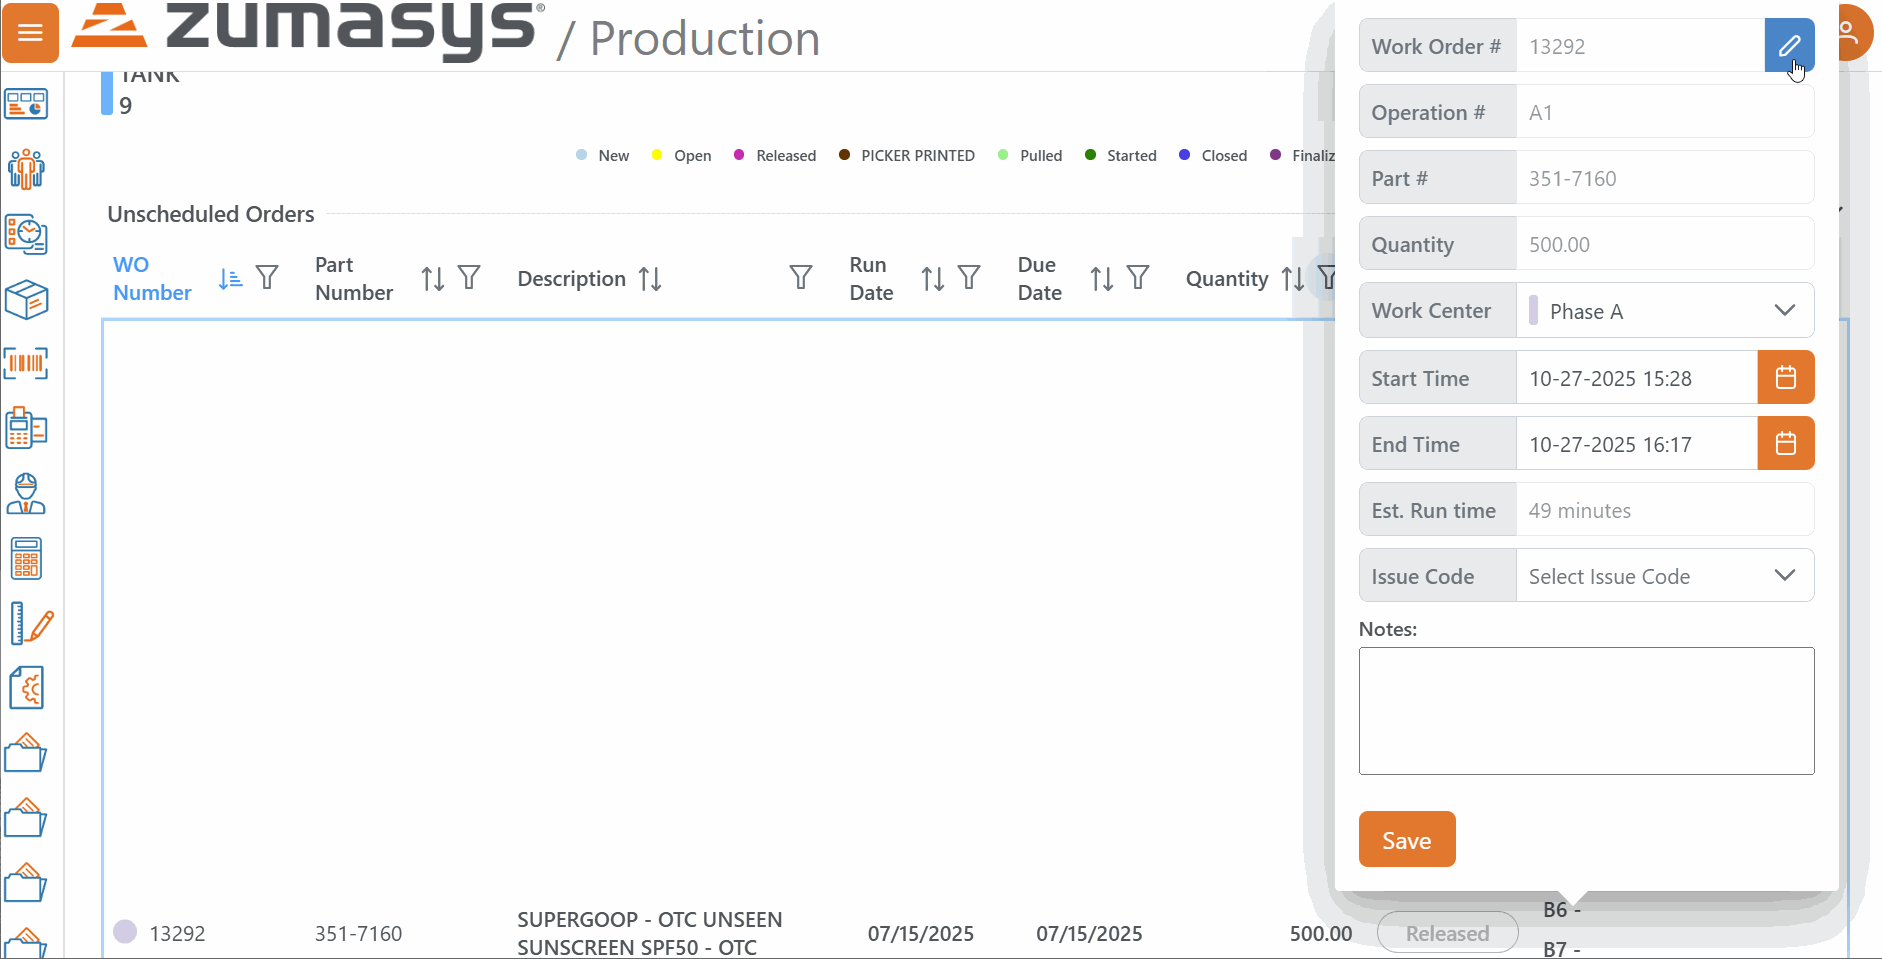Open the filter funnel on the Description column
Image resolution: width=1882 pixels, height=959 pixels.
point(800,278)
